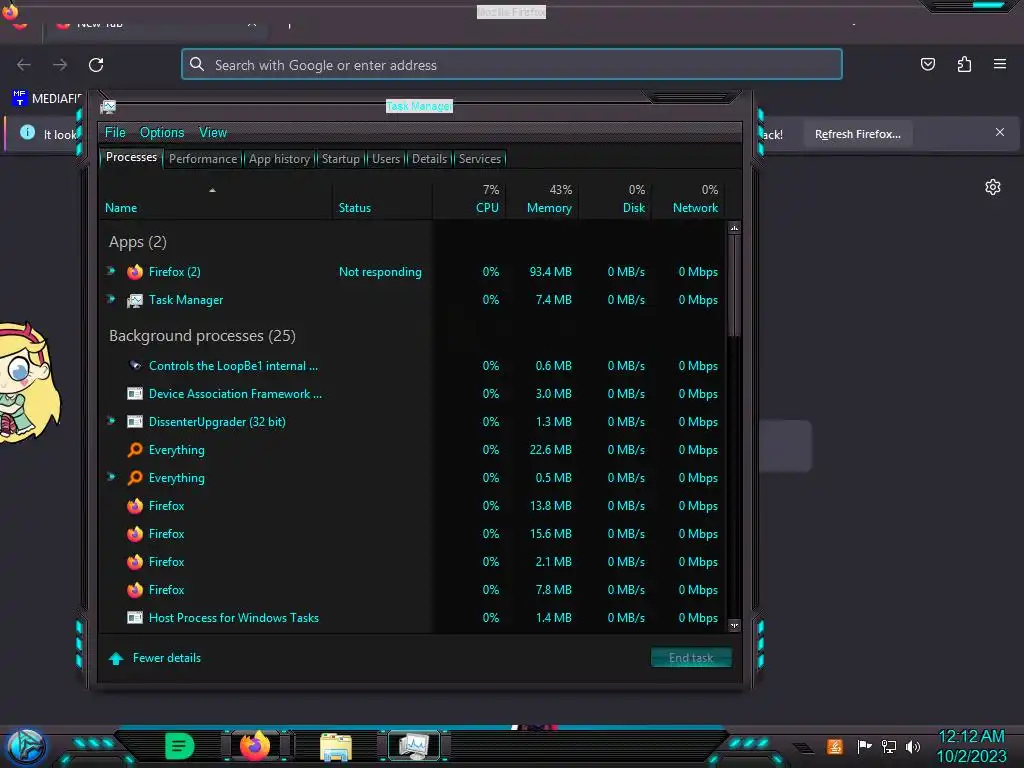
Task: Click Firefox 13.8 MB process icon
Action: (135, 506)
